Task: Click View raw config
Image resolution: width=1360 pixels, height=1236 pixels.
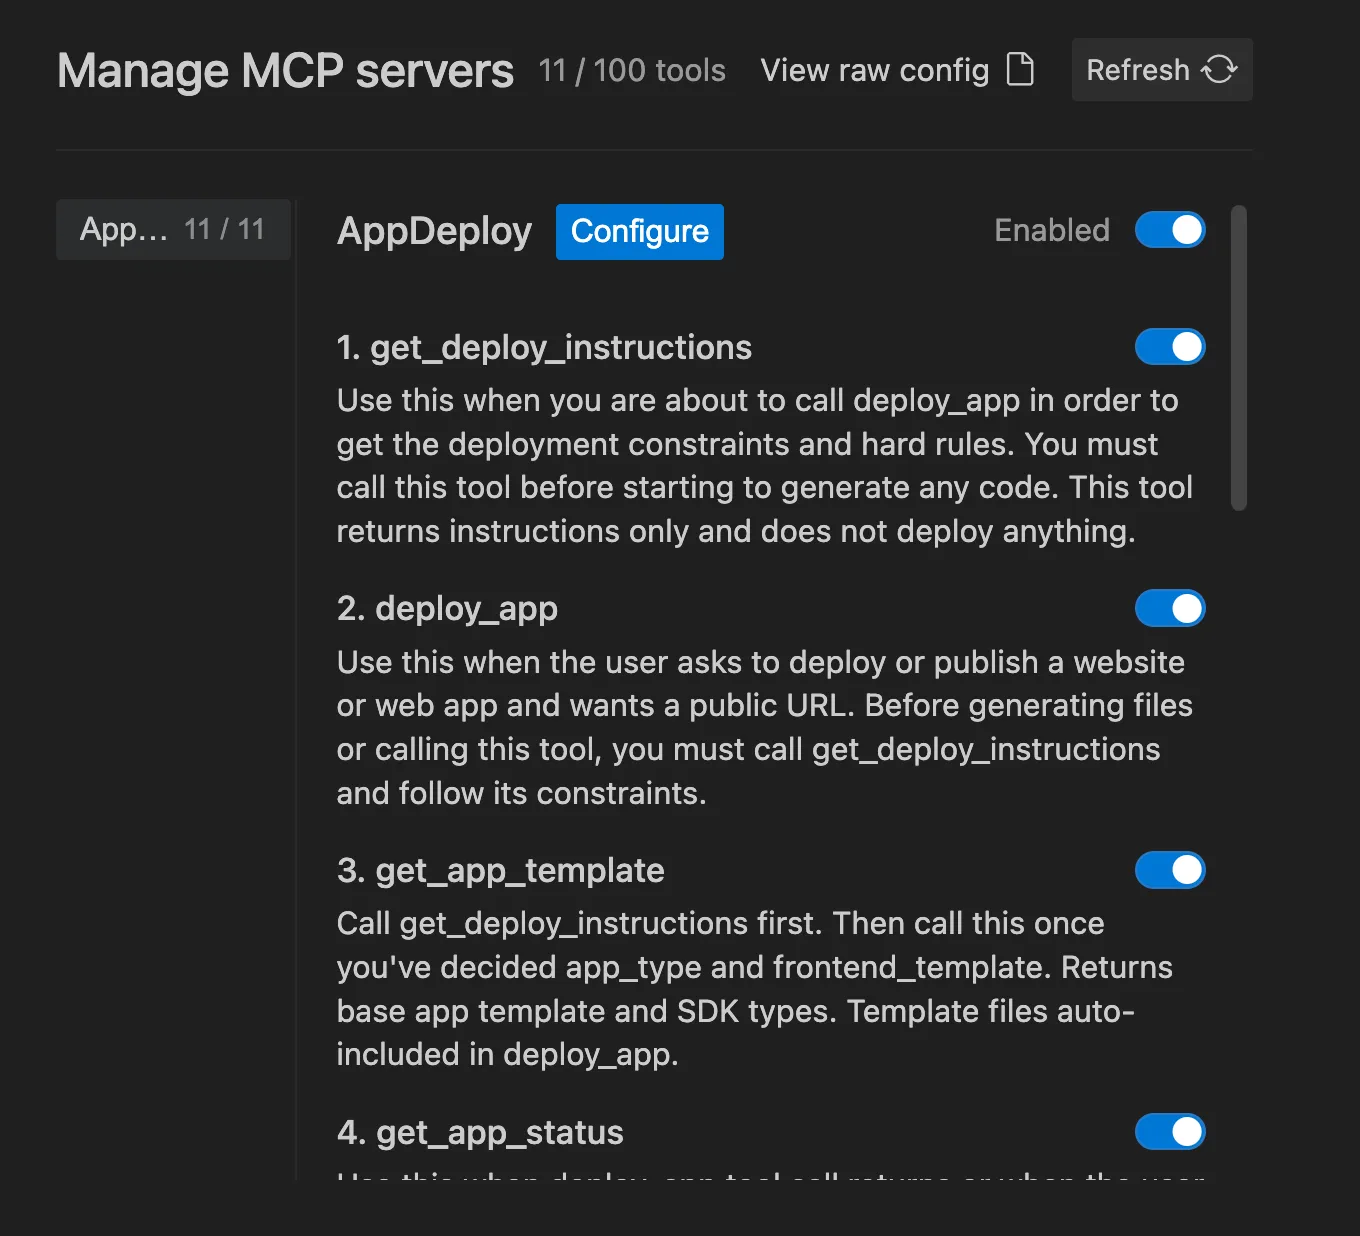Action: click(874, 70)
